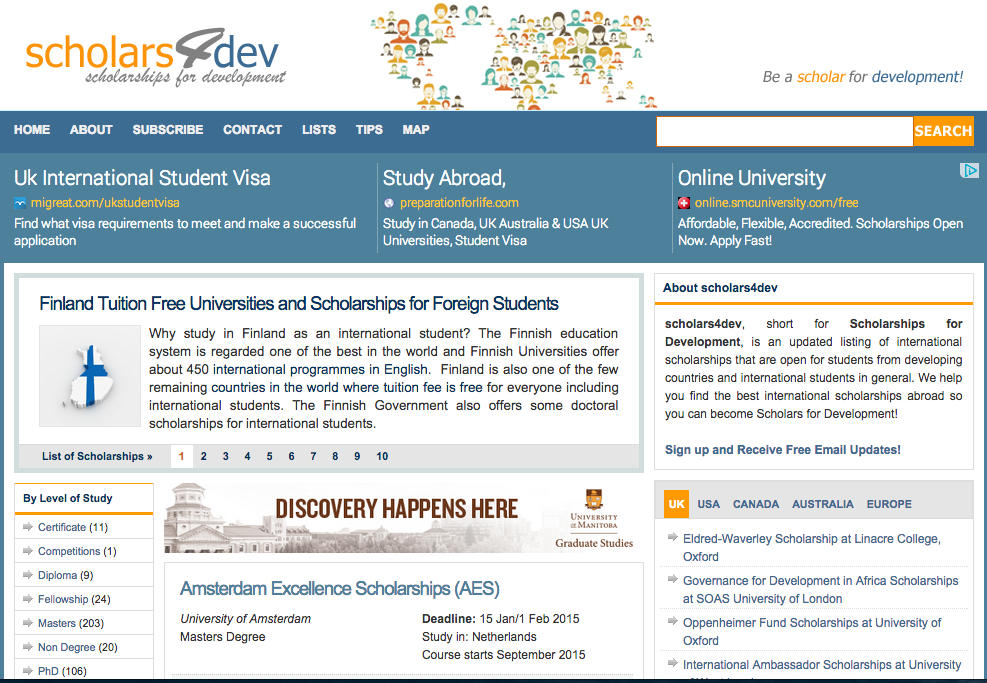Click the University of Manitoba crest logo
This screenshot has height=683, width=987.
pyautogui.click(x=594, y=499)
